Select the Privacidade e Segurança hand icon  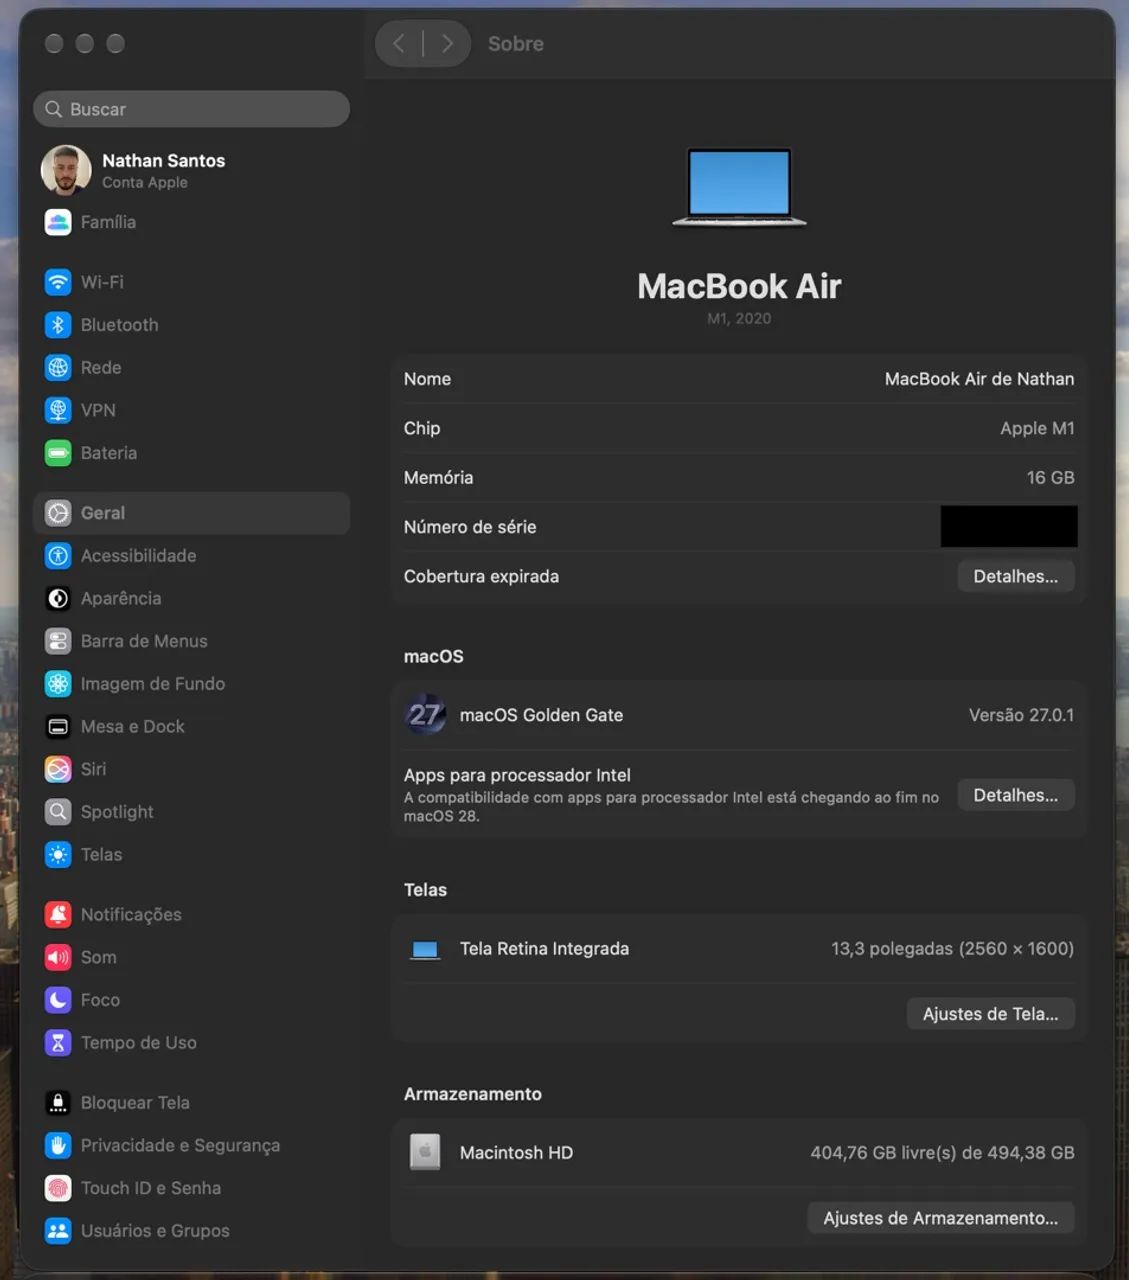click(58, 1145)
